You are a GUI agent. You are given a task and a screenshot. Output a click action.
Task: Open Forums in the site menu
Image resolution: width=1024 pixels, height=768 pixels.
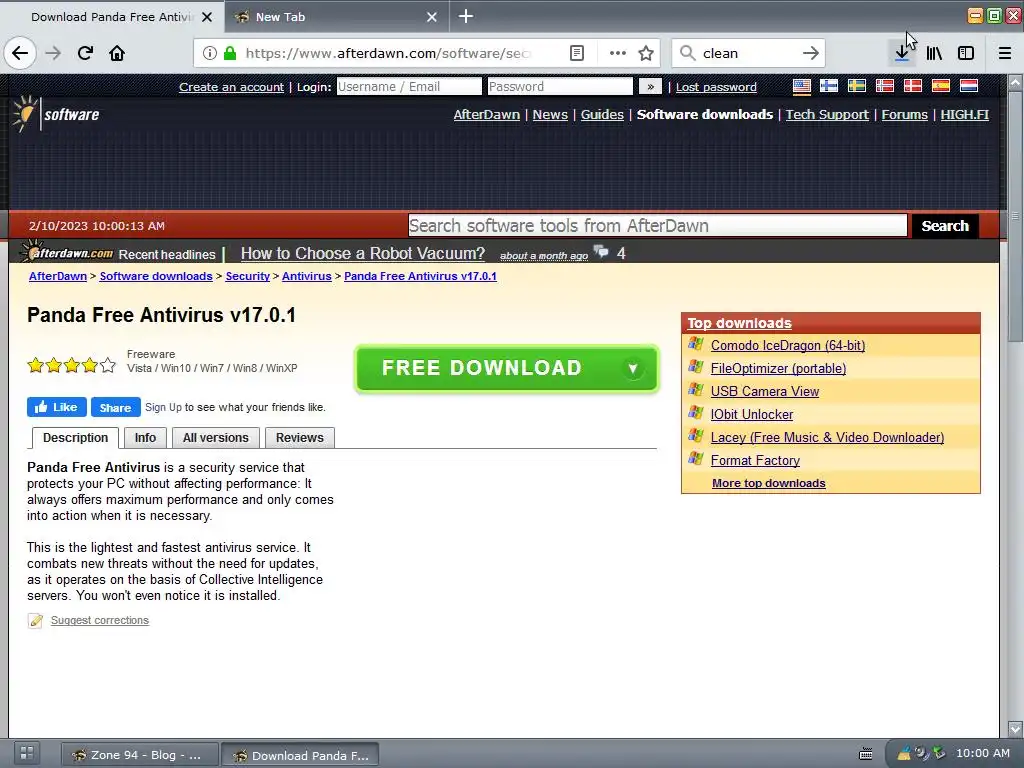(x=904, y=114)
